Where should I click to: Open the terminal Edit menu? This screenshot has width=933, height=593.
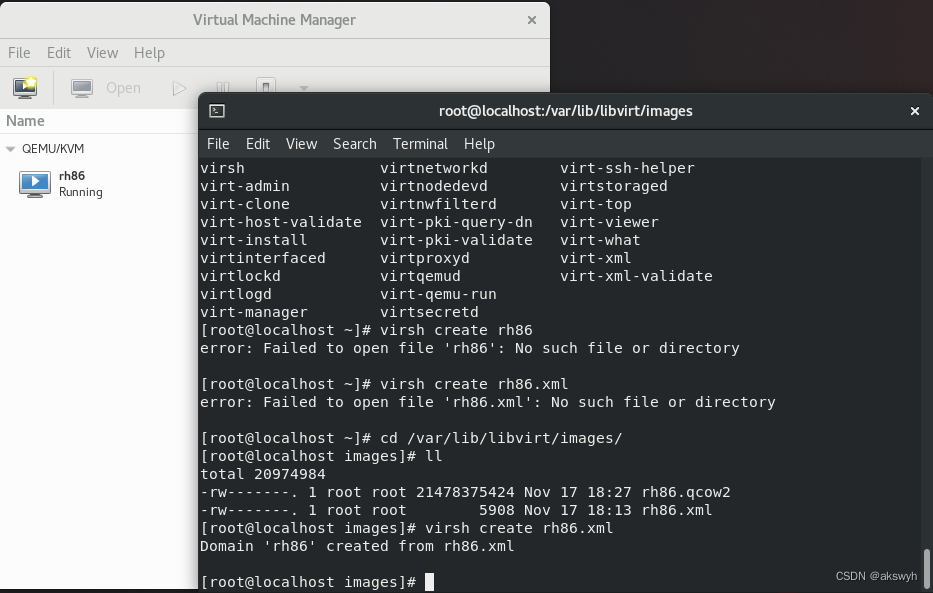pyautogui.click(x=258, y=144)
